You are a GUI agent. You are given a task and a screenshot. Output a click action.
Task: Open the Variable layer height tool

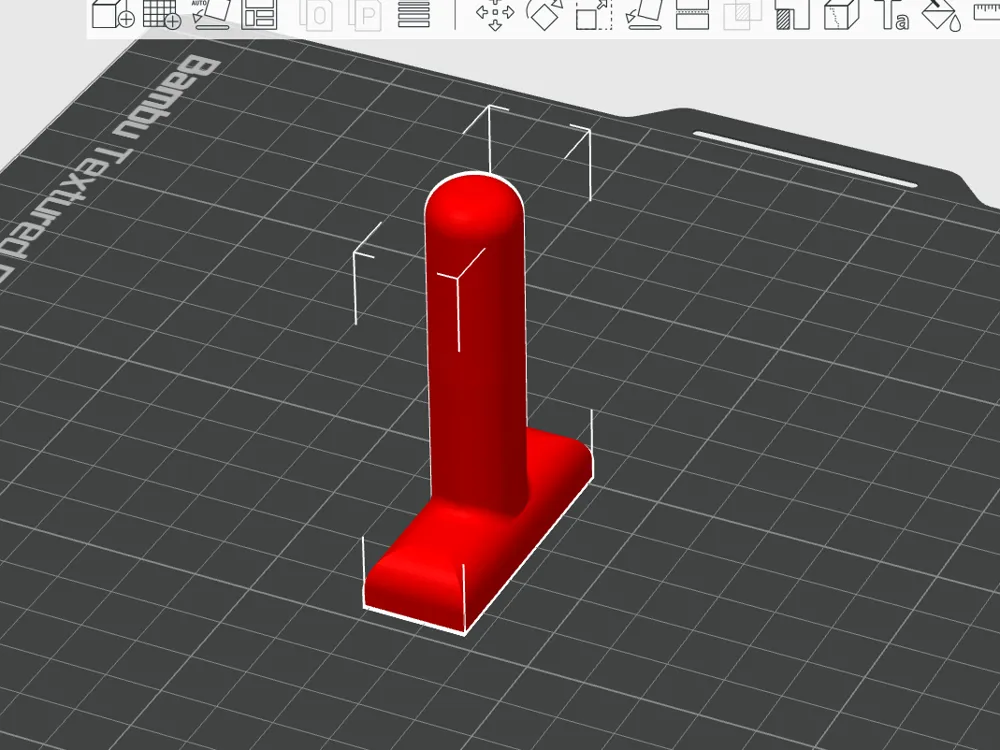pyautogui.click(x=414, y=14)
